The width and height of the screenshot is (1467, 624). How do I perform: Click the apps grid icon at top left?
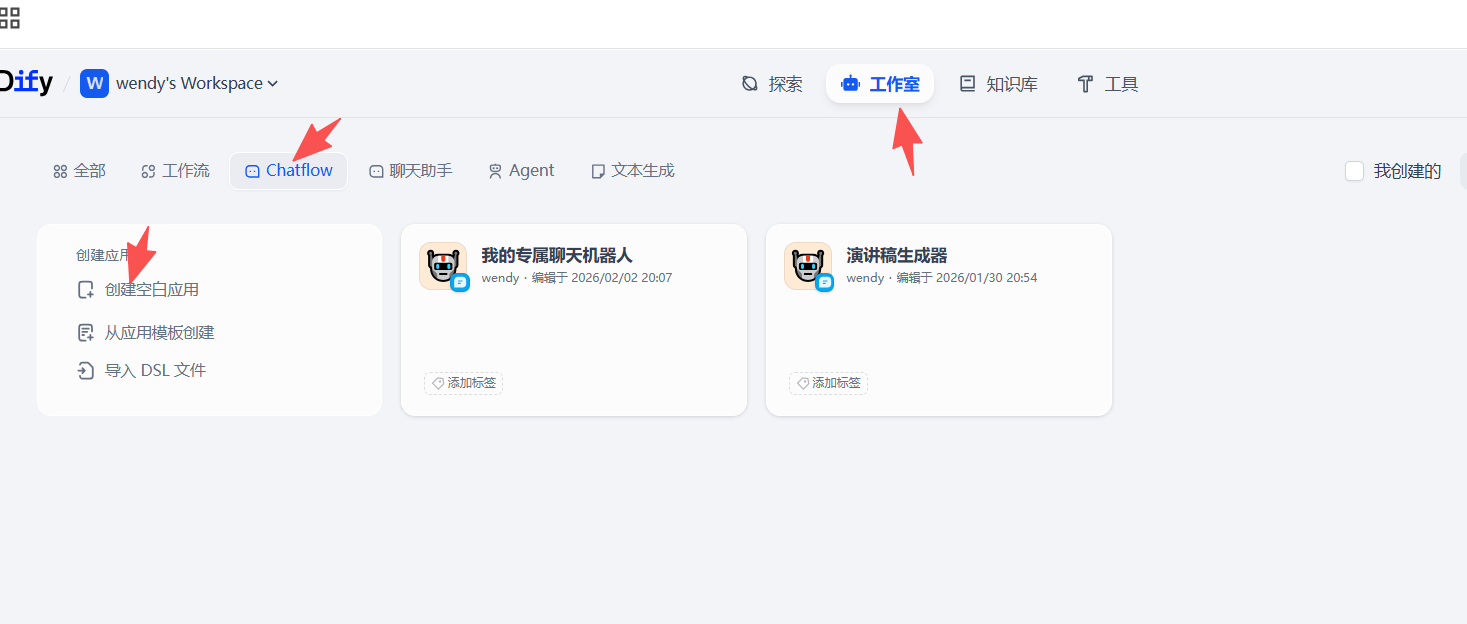10,17
